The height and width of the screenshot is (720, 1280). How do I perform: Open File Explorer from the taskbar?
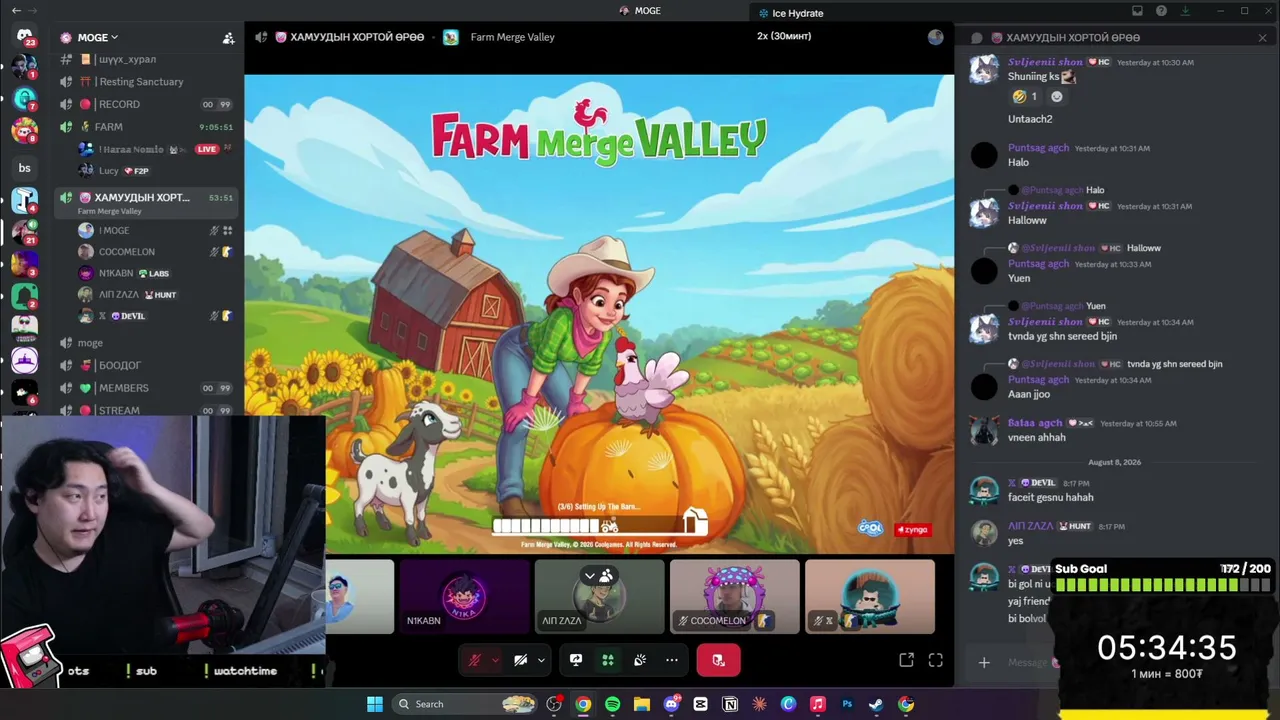point(642,704)
